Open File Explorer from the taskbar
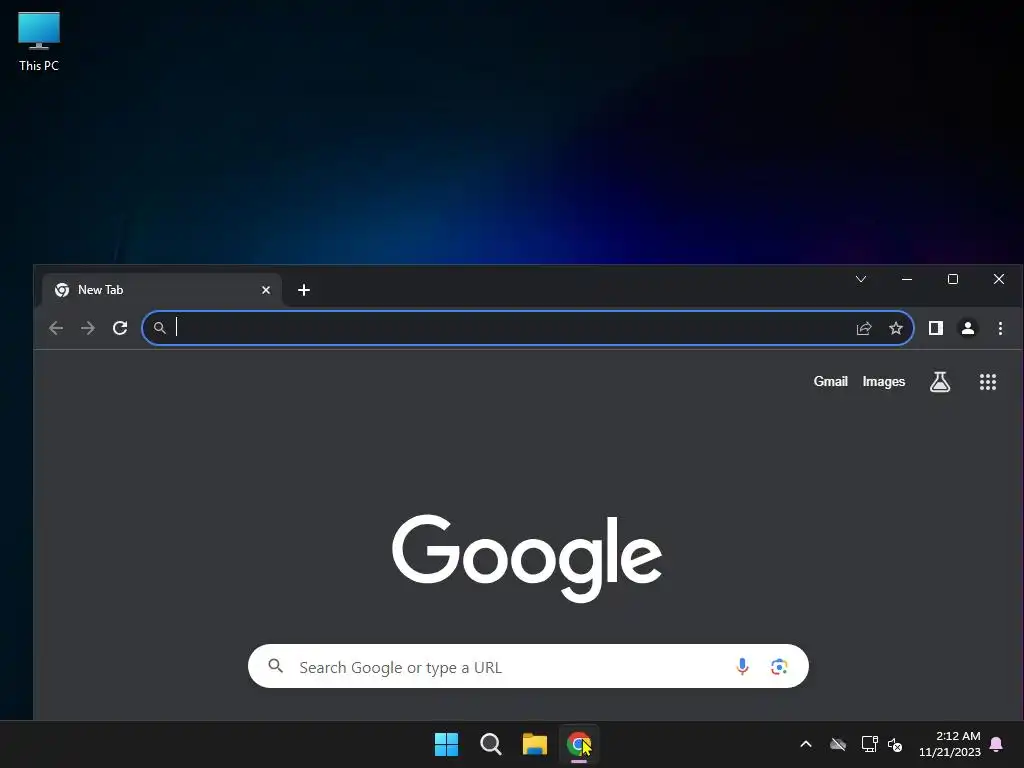The width and height of the screenshot is (1024, 768). pyautogui.click(x=535, y=744)
